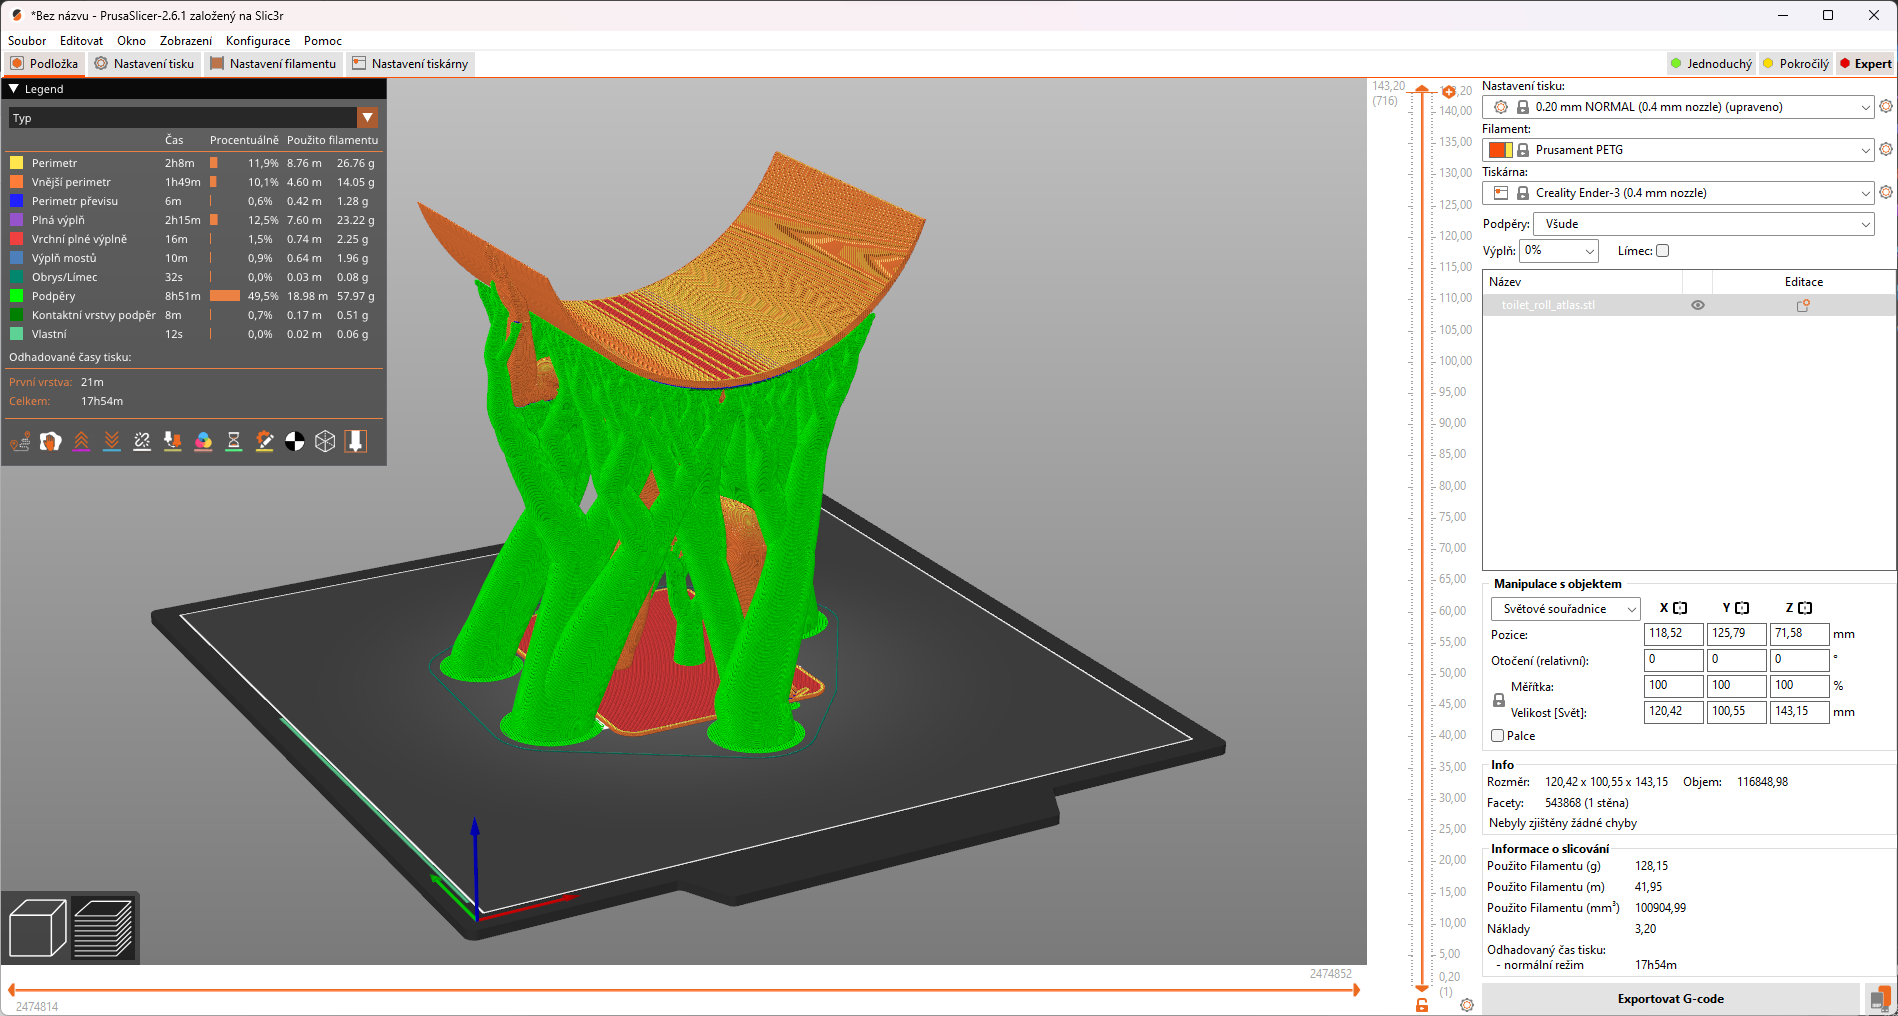Enable the Límec checkbox

tap(1662, 251)
